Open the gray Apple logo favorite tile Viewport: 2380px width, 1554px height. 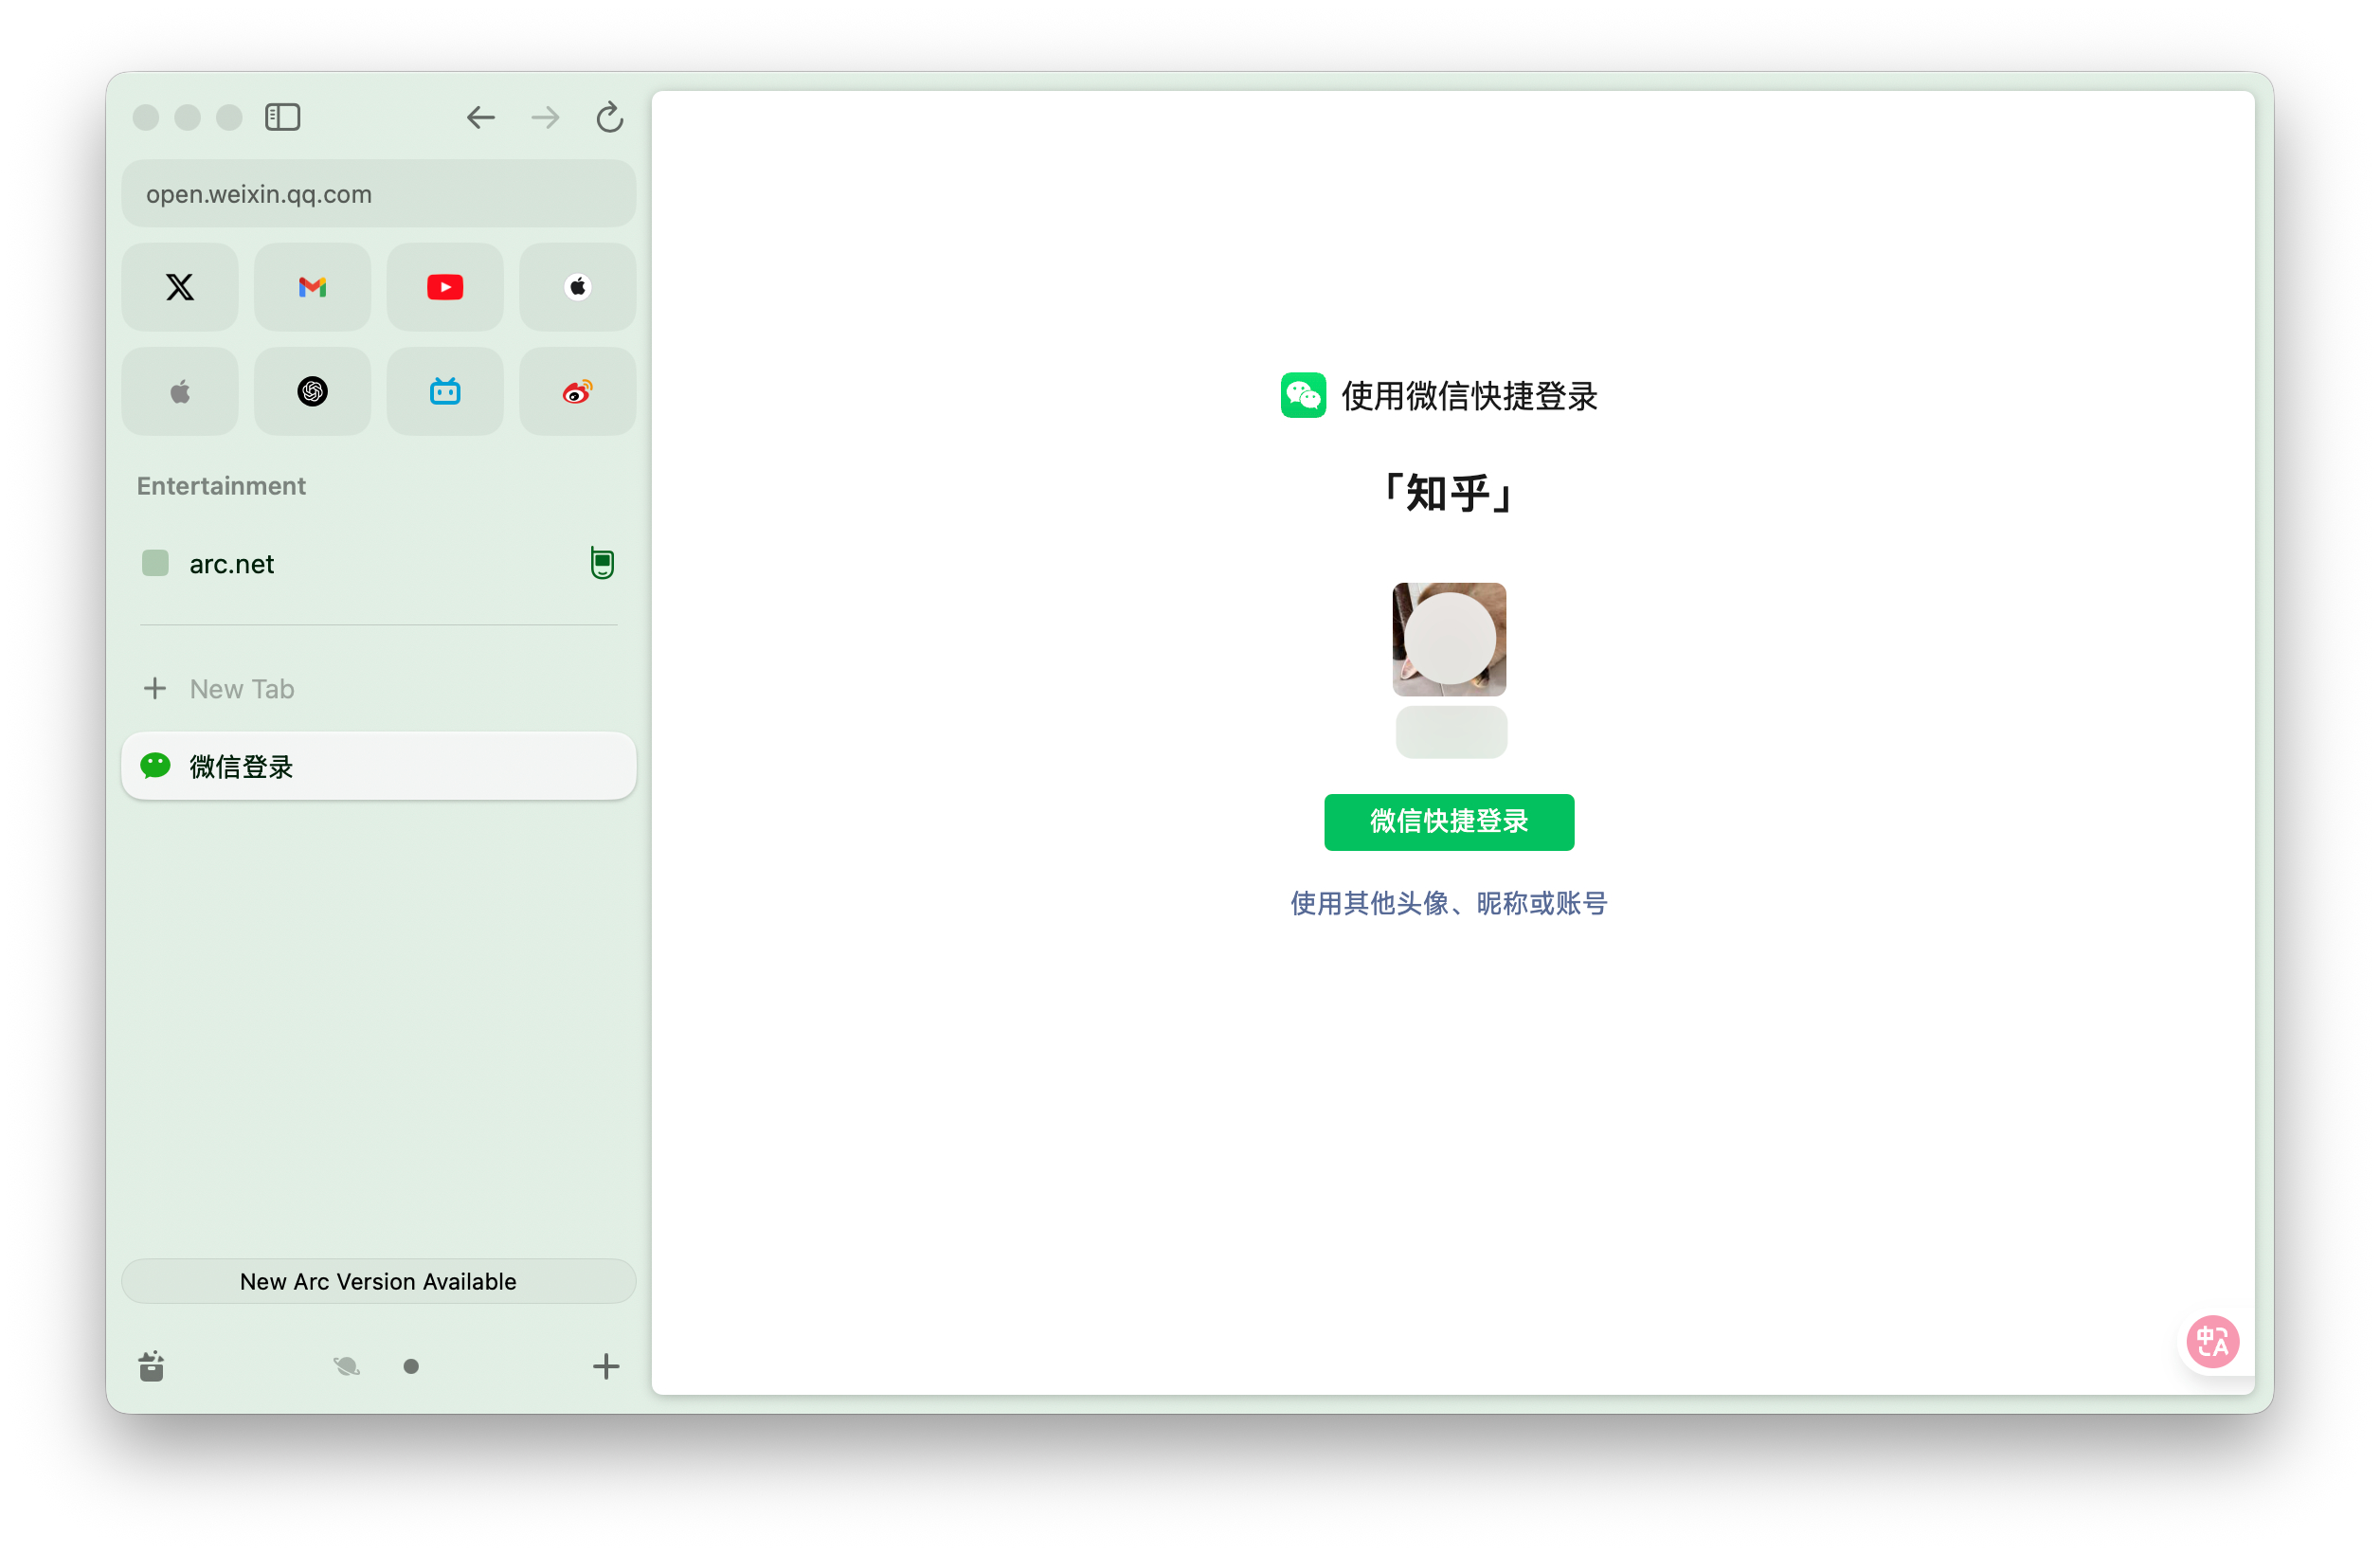[180, 391]
